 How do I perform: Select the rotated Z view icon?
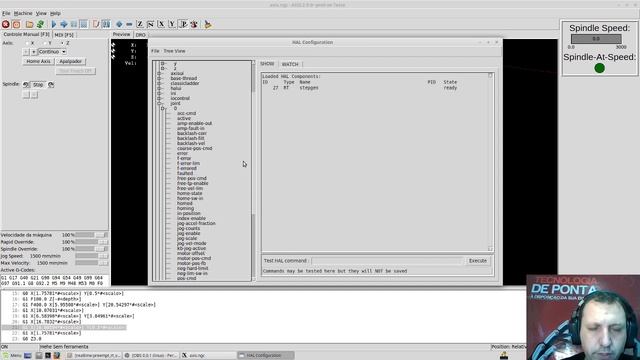151,24
